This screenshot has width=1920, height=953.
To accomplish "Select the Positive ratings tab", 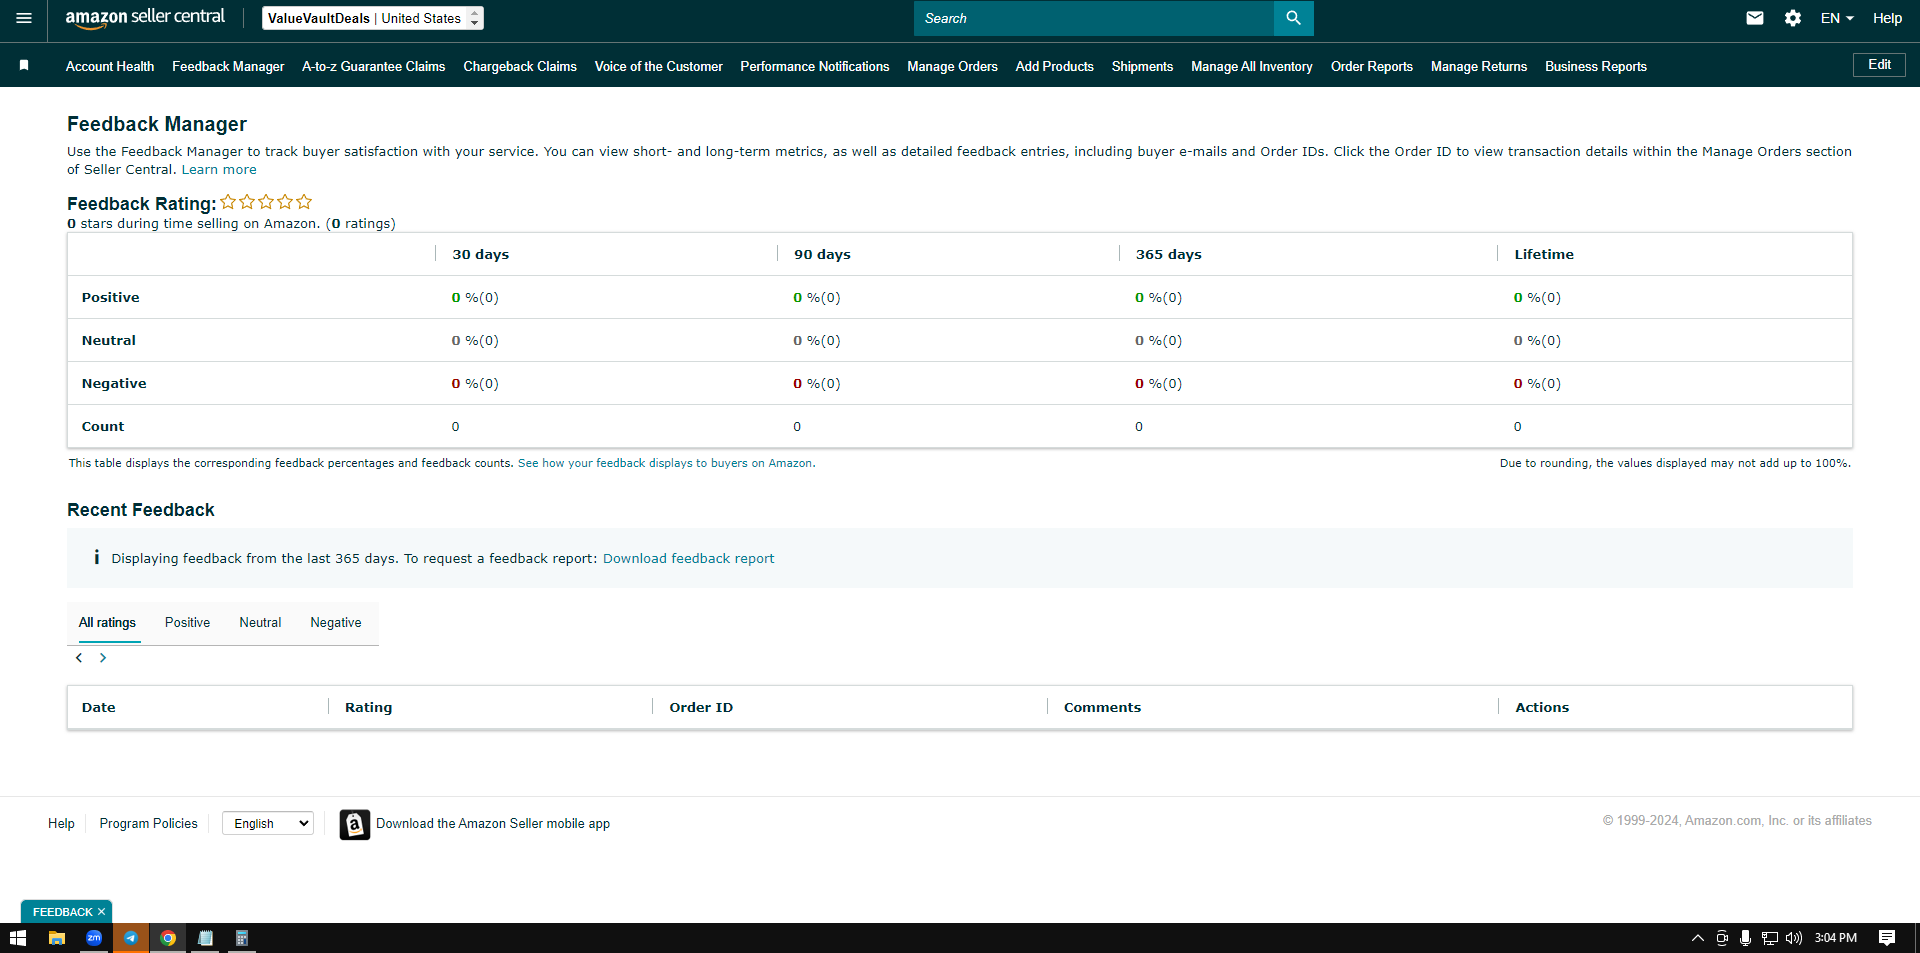I will coord(187,622).
